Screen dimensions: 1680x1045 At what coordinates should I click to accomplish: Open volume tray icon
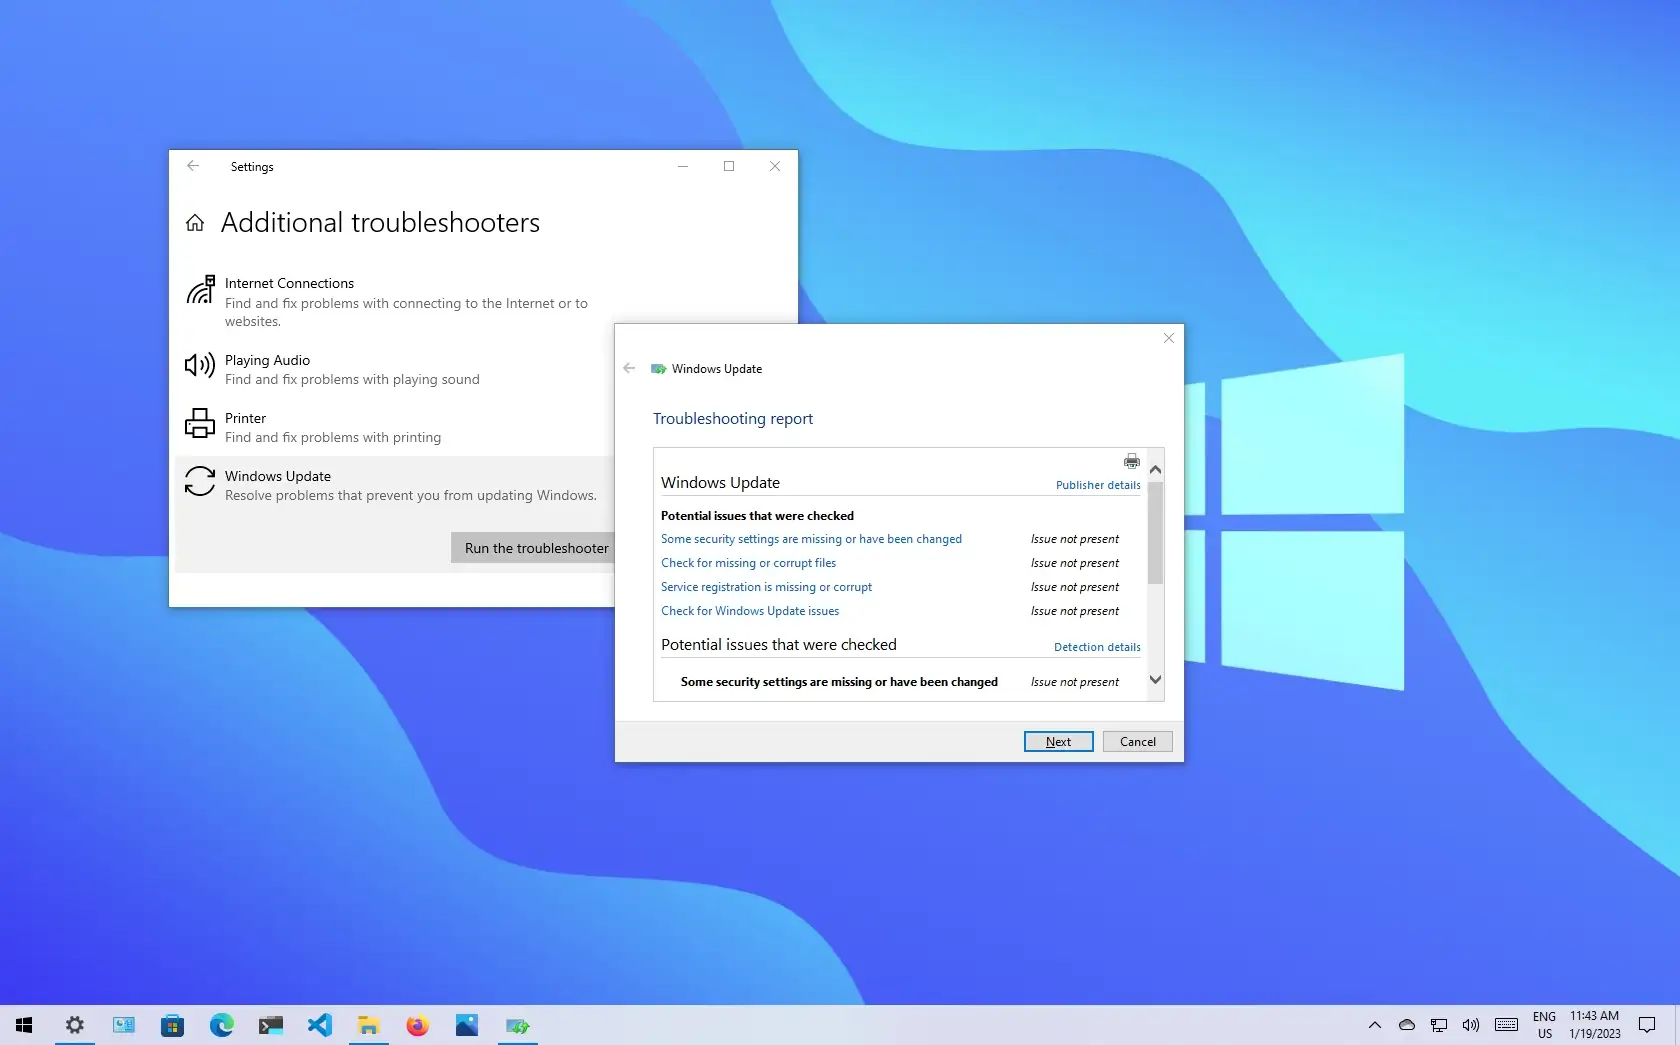[x=1470, y=1025]
